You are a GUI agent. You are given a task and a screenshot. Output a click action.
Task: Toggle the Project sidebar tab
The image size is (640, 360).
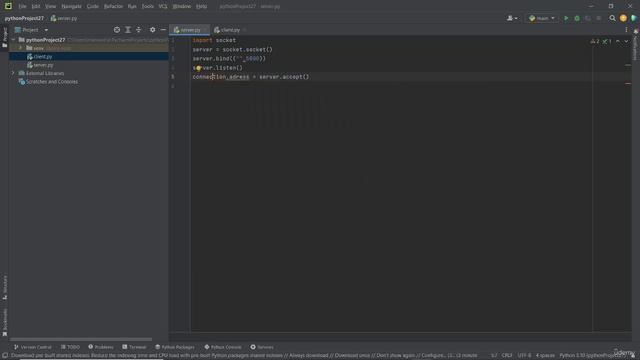(5, 38)
